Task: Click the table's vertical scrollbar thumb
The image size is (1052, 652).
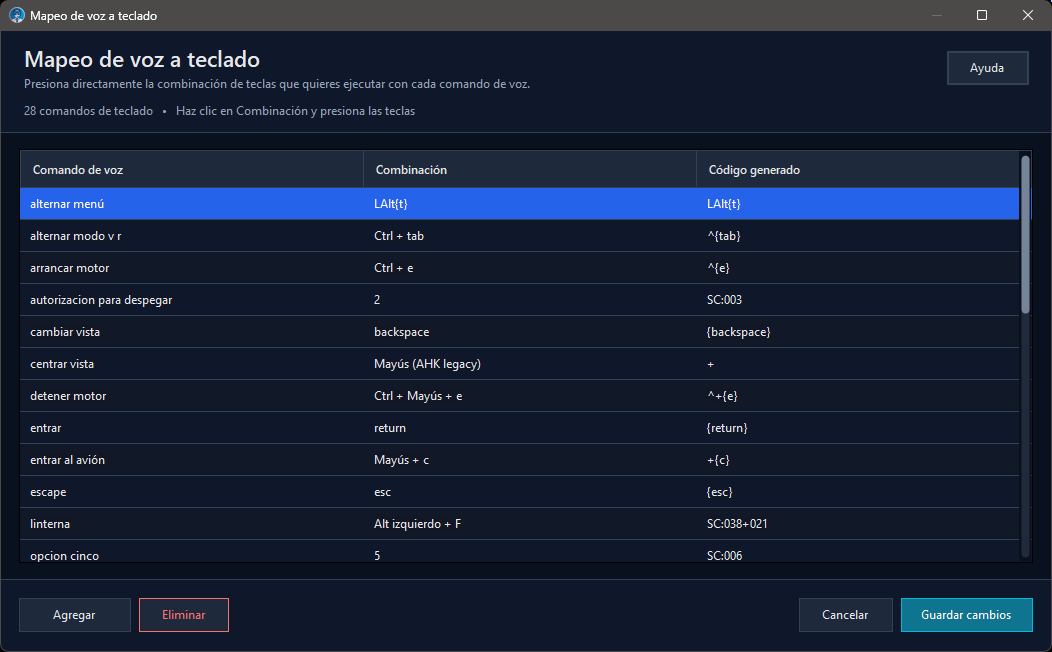Action: pos(1025,235)
